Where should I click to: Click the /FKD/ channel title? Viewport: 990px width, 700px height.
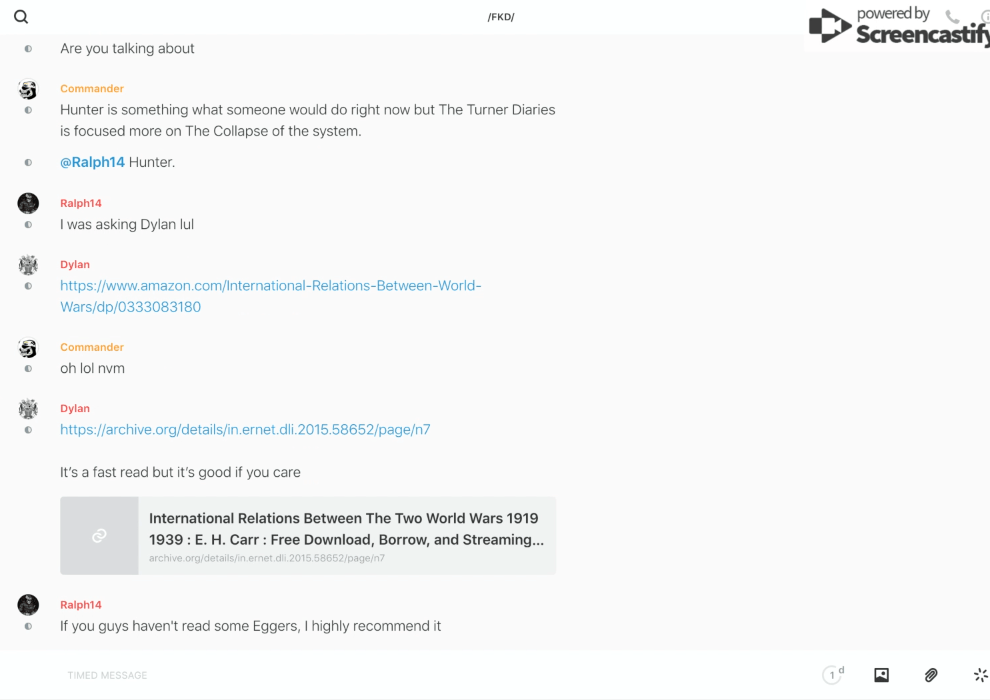click(501, 17)
